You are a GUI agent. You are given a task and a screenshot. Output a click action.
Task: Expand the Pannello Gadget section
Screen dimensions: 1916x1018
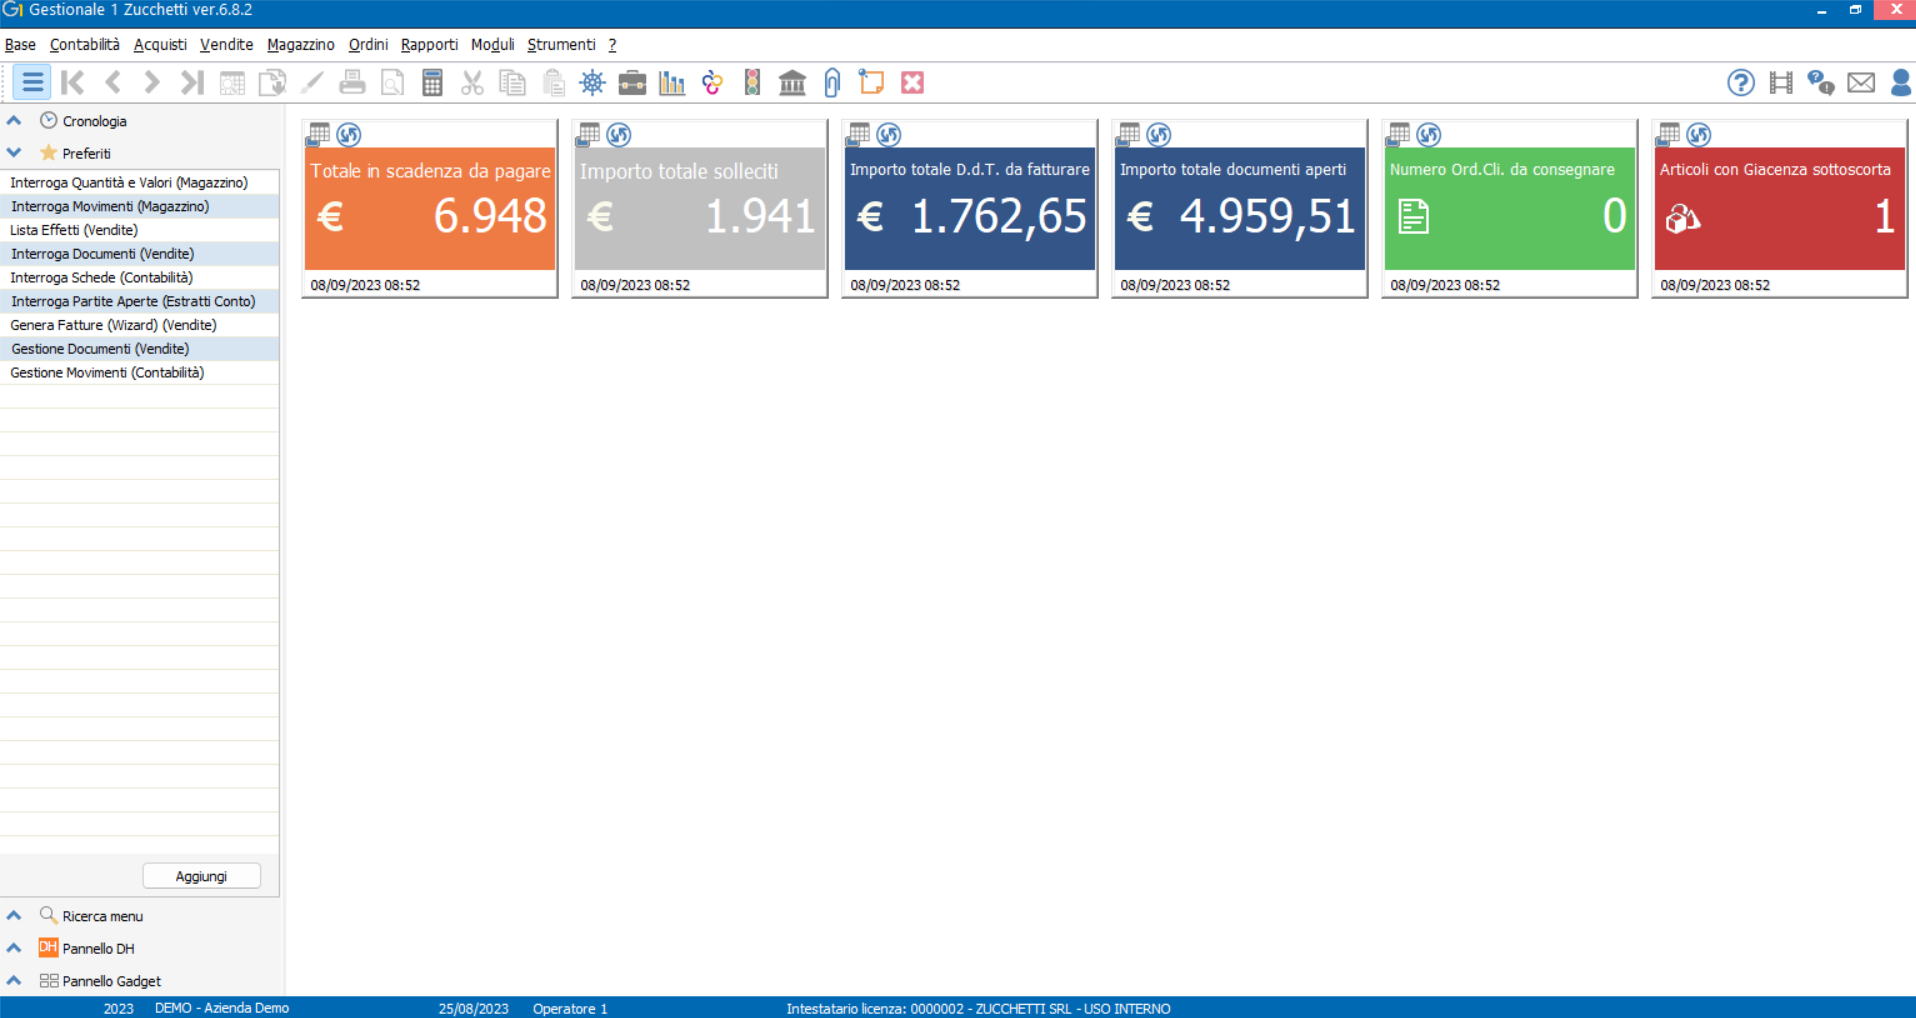(14, 981)
